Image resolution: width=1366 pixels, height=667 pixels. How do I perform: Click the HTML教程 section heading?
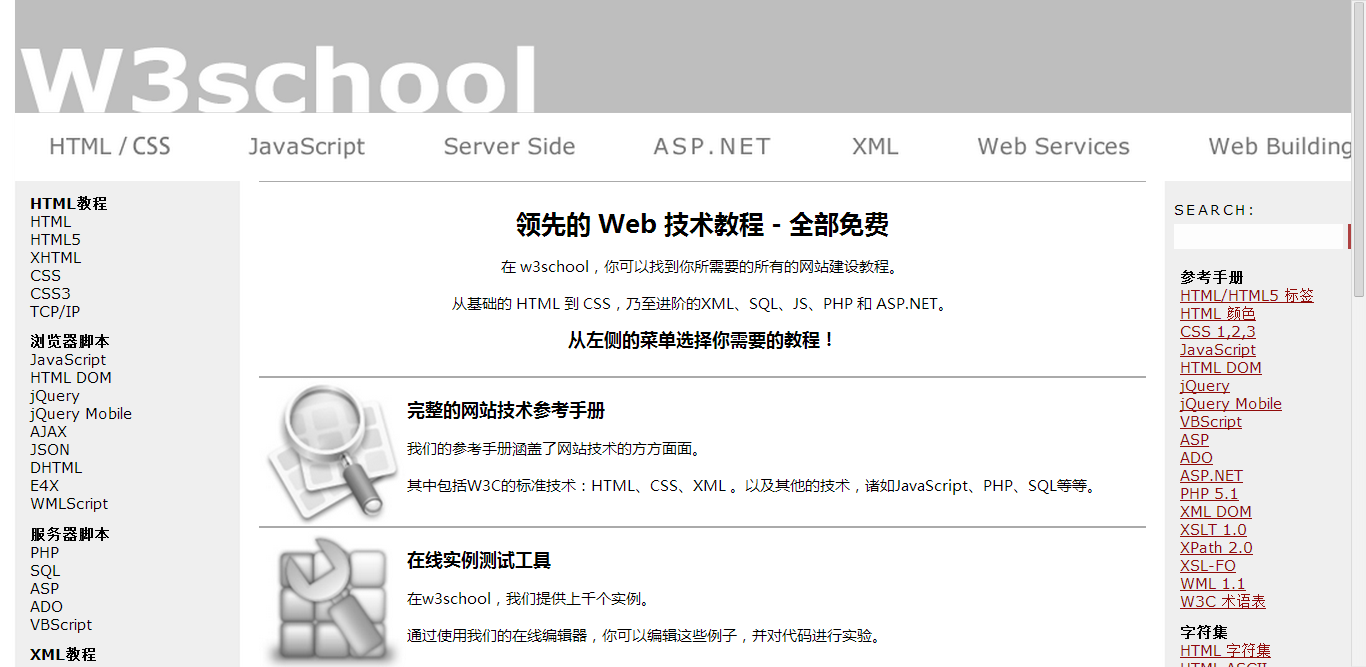[x=68, y=204]
